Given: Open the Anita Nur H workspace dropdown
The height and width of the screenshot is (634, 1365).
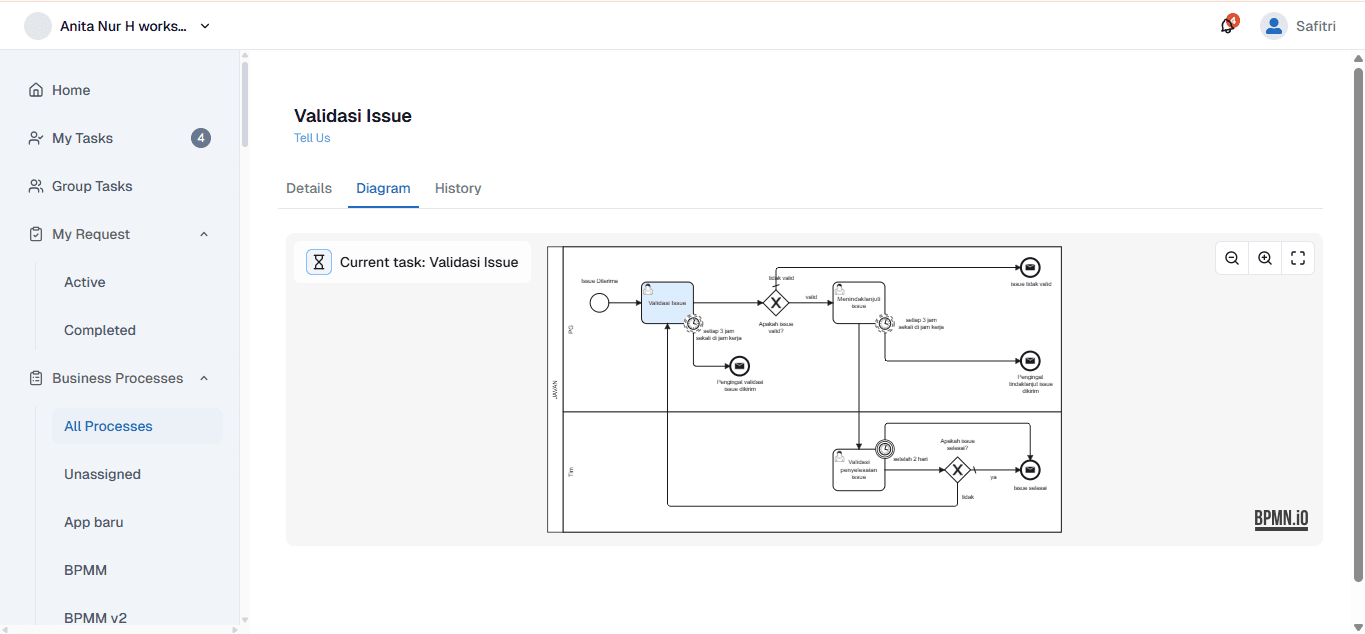Looking at the screenshot, I should pos(204,26).
